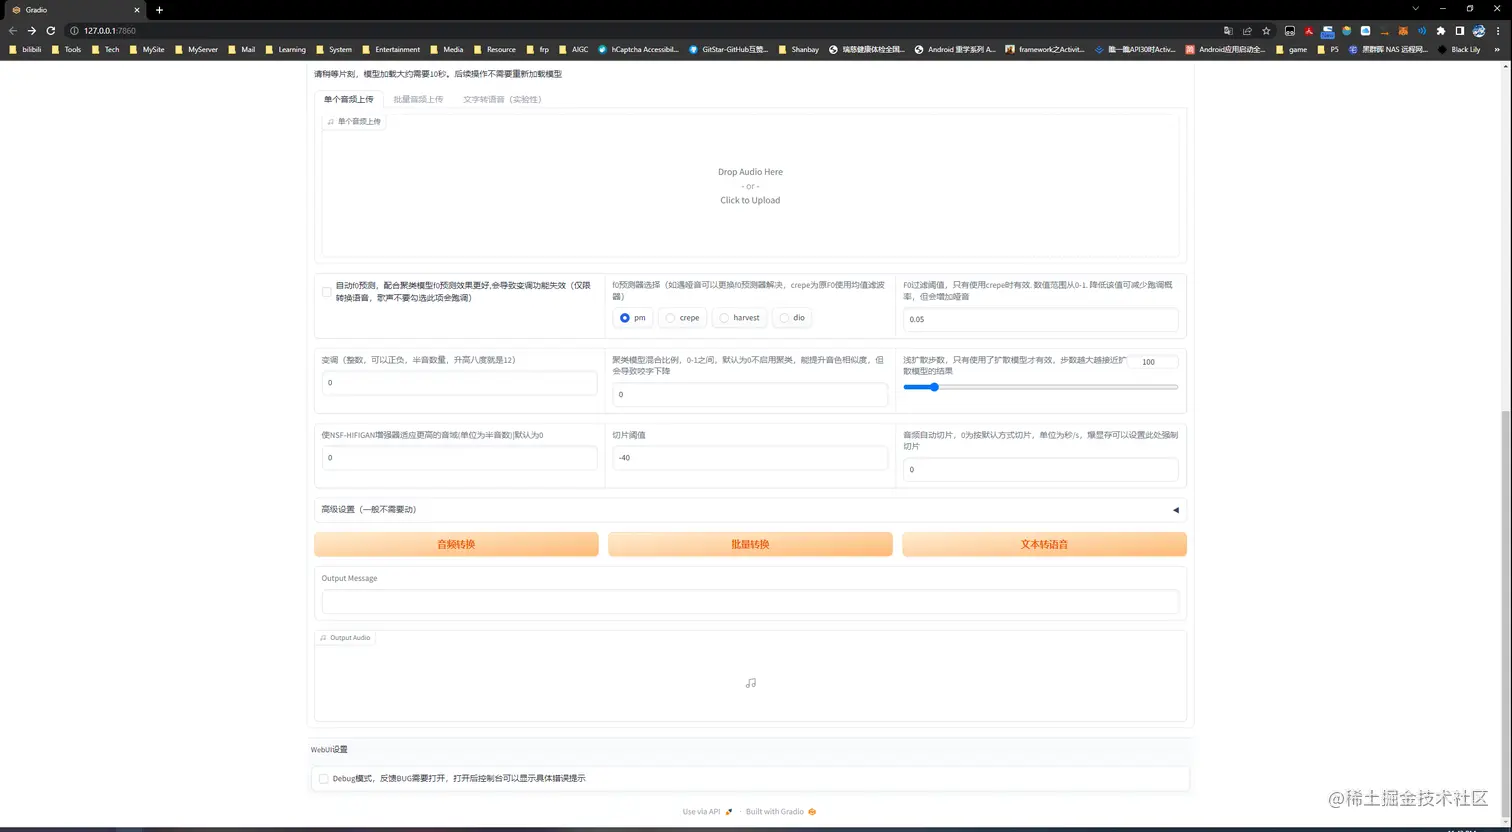Toggle the browser side panel icon
The height and width of the screenshot is (832, 1512).
click(1460, 31)
